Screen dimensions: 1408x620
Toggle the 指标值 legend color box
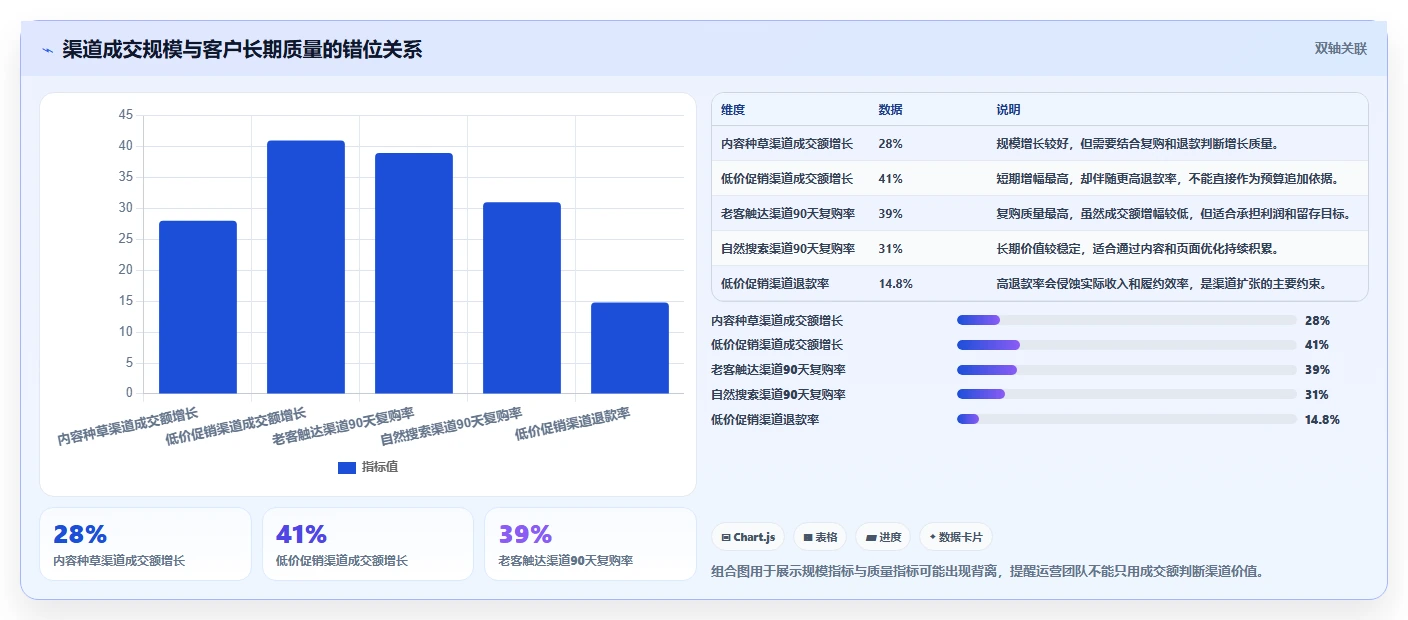[x=347, y=467]
